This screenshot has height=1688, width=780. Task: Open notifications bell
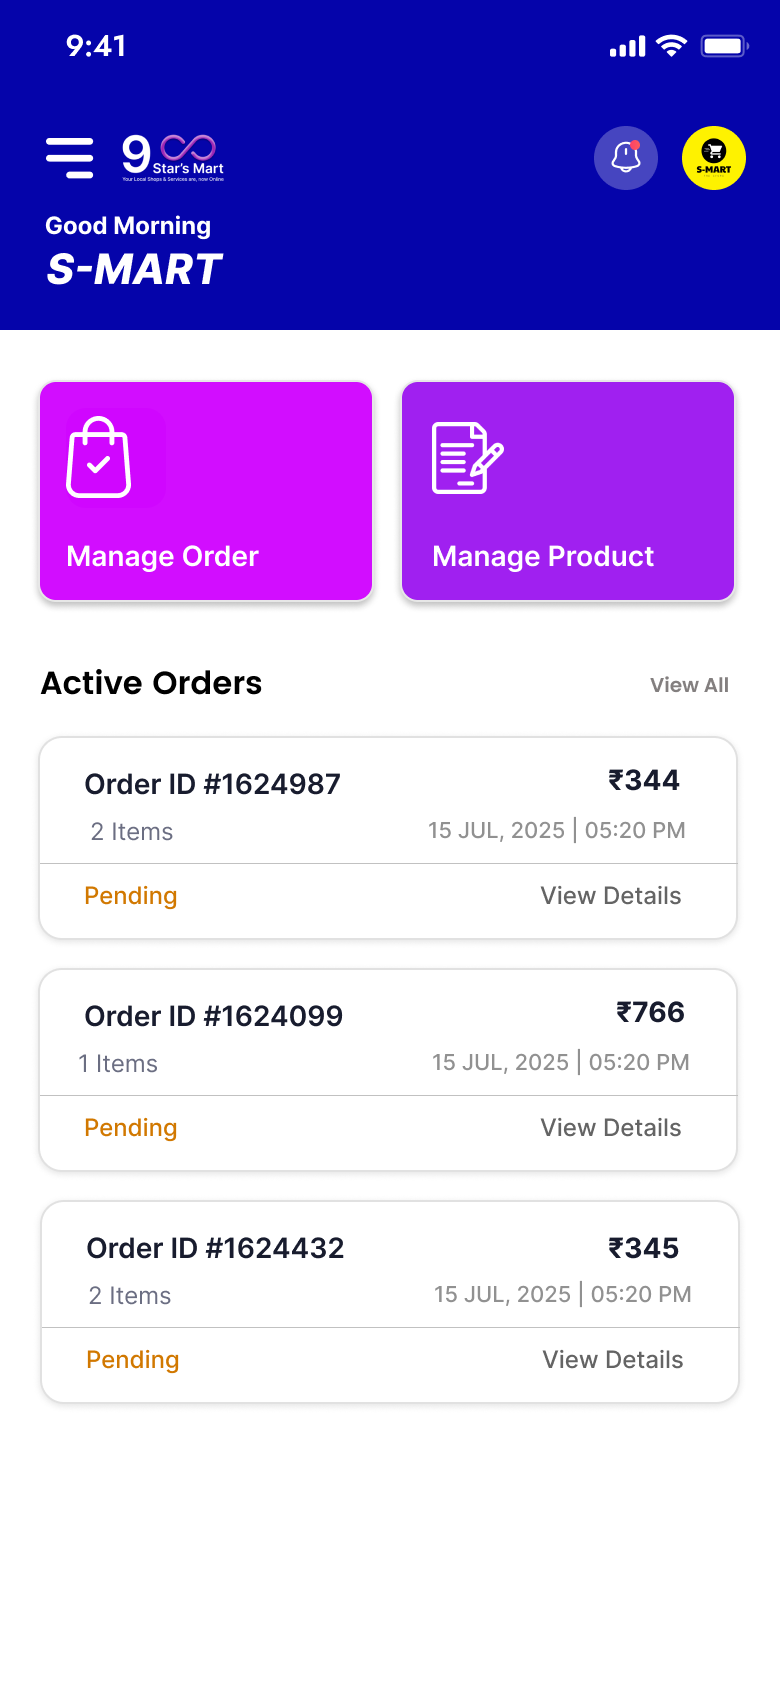[x=626, y=158]
